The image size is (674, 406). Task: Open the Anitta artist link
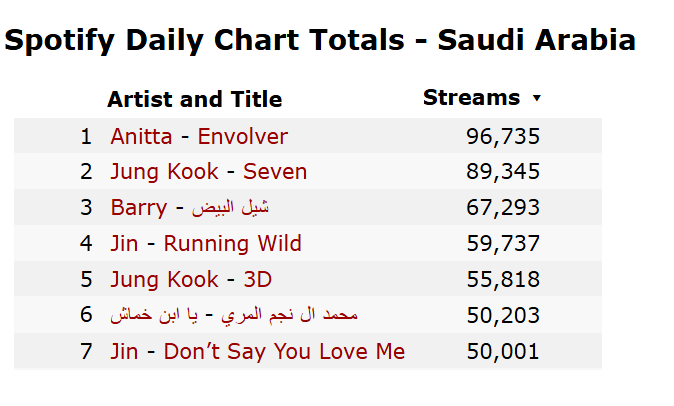141,137
